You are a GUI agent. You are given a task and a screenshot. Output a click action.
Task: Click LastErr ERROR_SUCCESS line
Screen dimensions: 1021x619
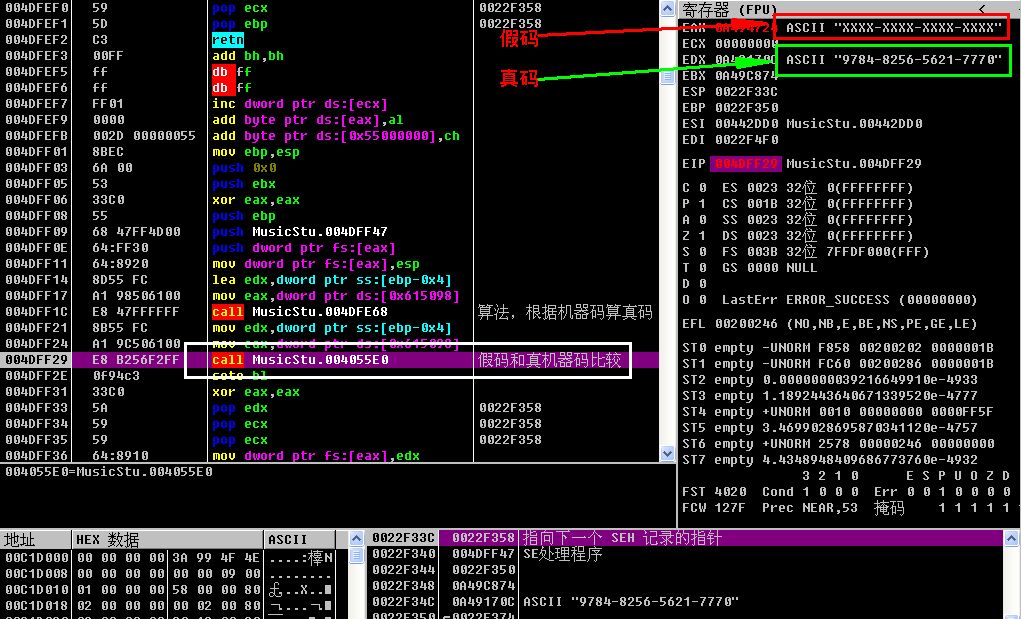point(850,299)
